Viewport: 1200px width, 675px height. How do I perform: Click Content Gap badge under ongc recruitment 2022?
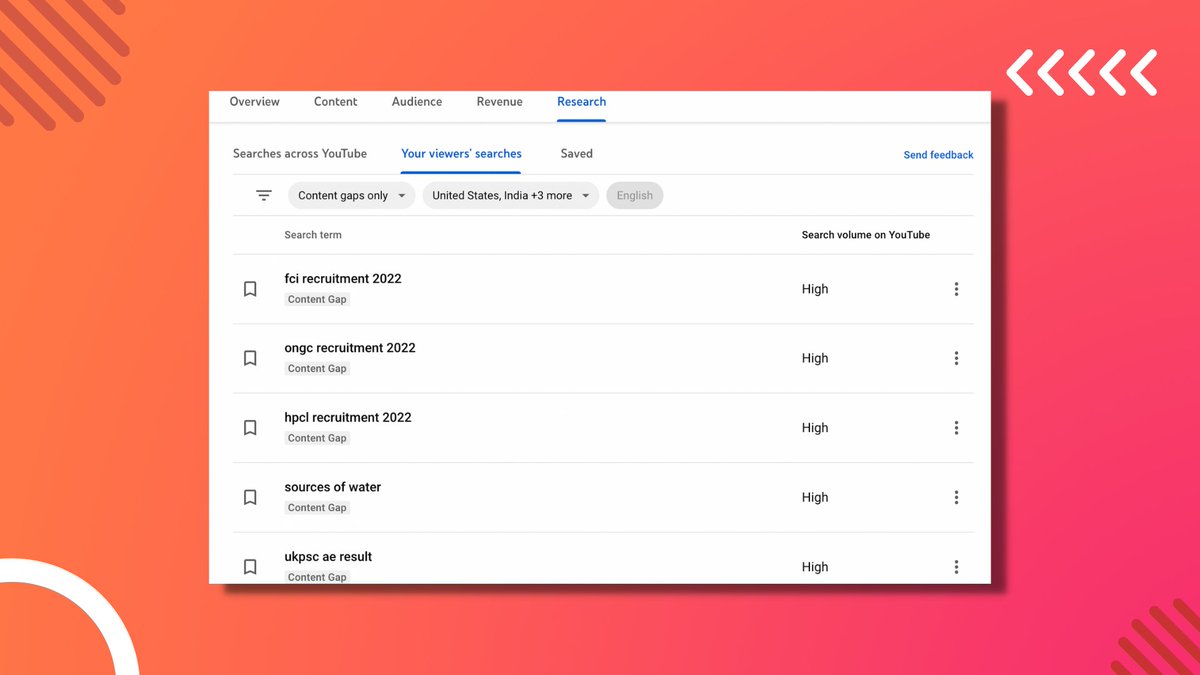point(317,369)
